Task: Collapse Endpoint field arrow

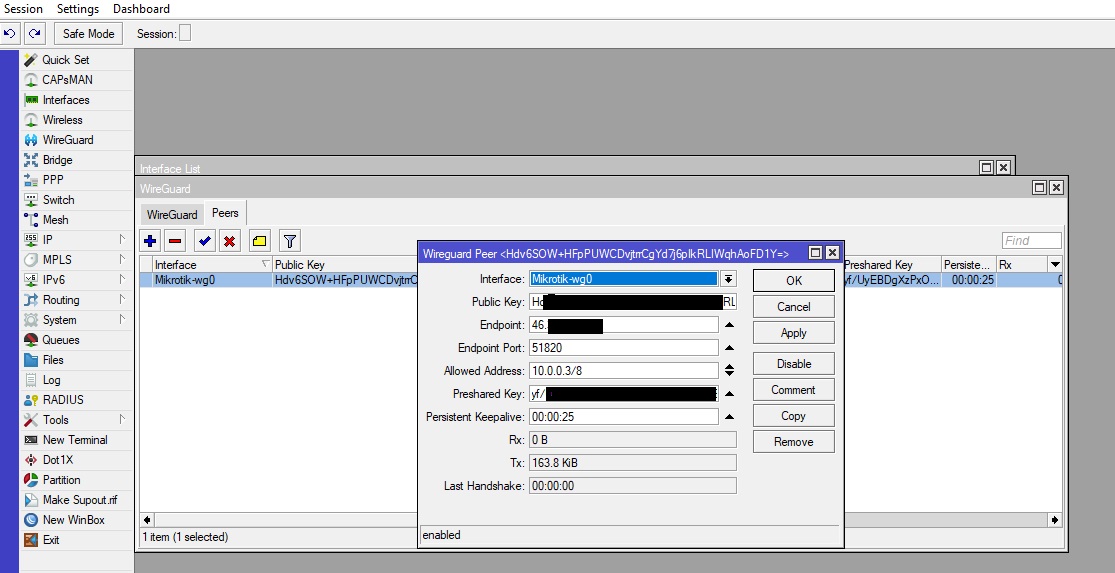Action: click(729, 325)
